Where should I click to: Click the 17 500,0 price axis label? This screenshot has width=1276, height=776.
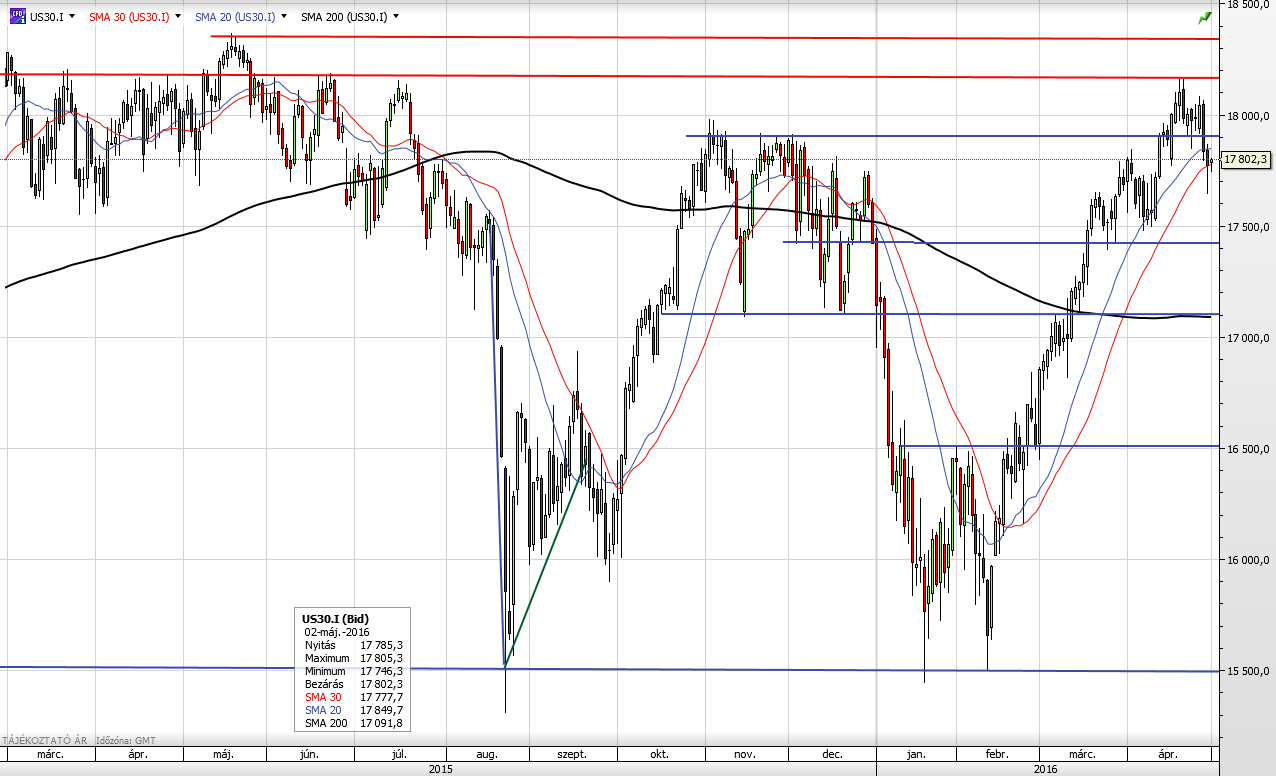(1246, 227)
